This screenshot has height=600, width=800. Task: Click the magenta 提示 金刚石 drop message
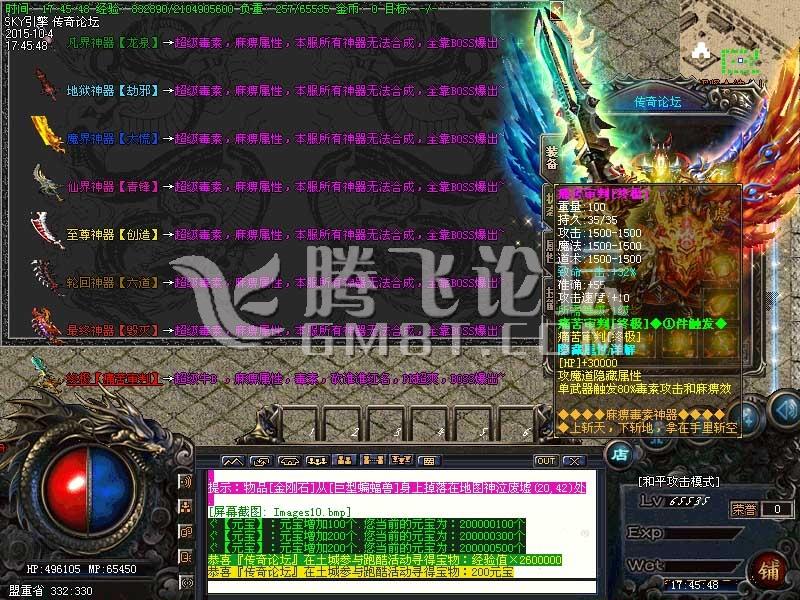coord(396,488)
